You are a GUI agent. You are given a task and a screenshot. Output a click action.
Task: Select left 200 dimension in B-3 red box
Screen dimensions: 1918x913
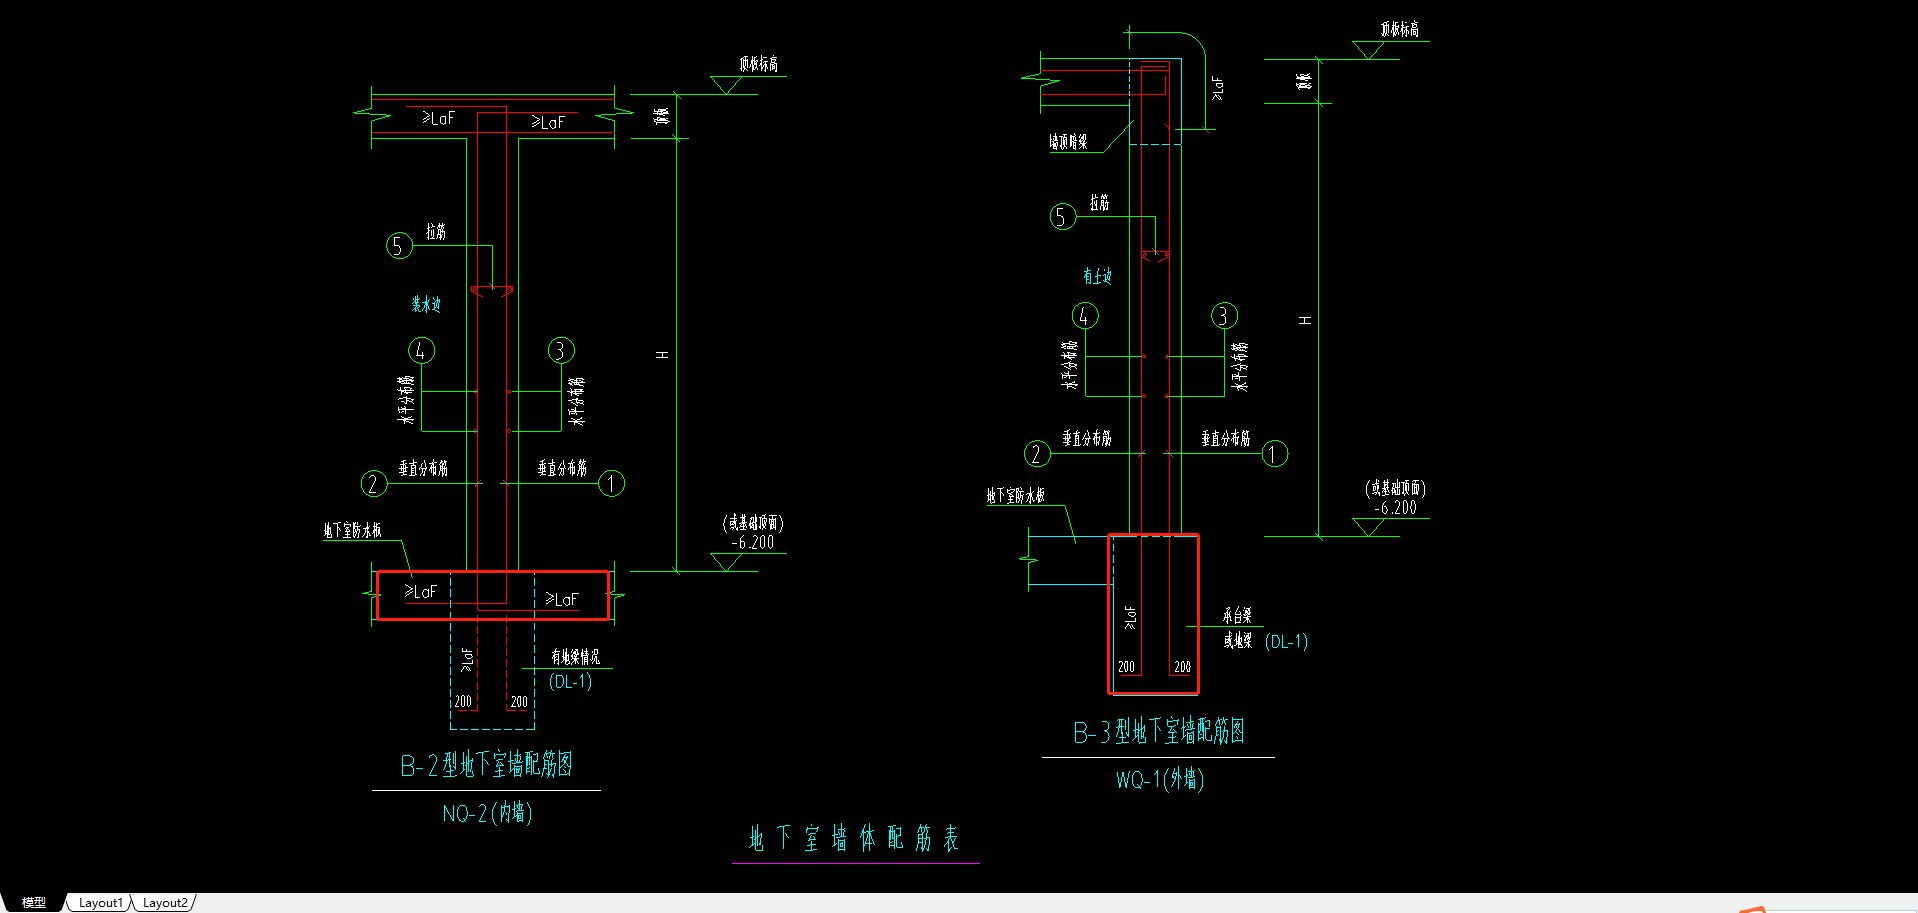[1126, 667]
